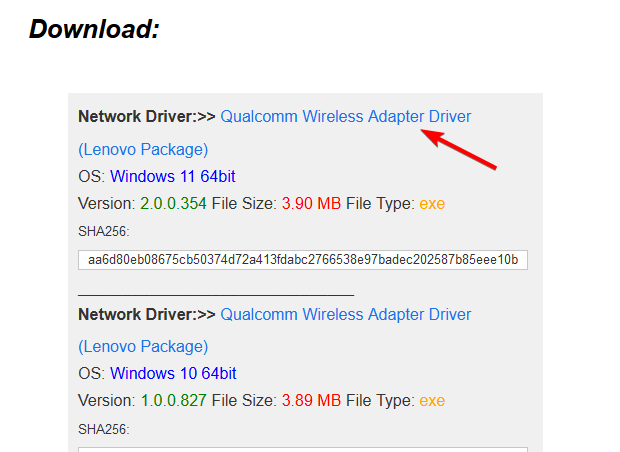Image resolution: width=620 pixels, height=452 pixels.
Task: Click the orange exe file type for Windows 11
Action: click(x=432, y=204)
